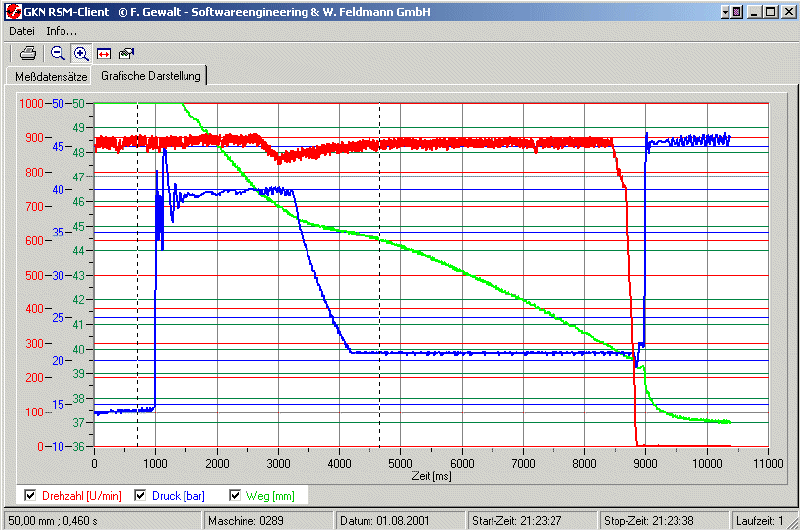Viewport: 800px width, 530px height.
Task: Click the printer icon in the toolbar
Action: (x=29, y=53)
